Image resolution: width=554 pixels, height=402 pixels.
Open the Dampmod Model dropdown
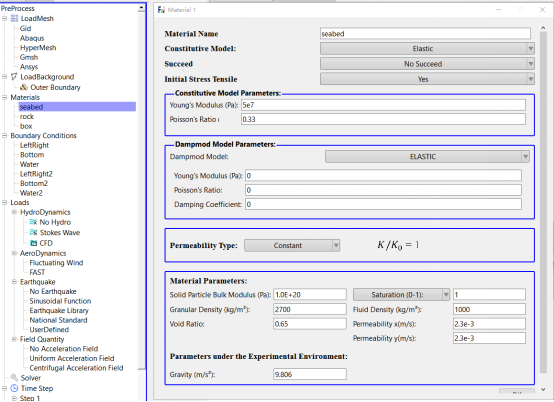pyautogui.click(x=427, y=156)
